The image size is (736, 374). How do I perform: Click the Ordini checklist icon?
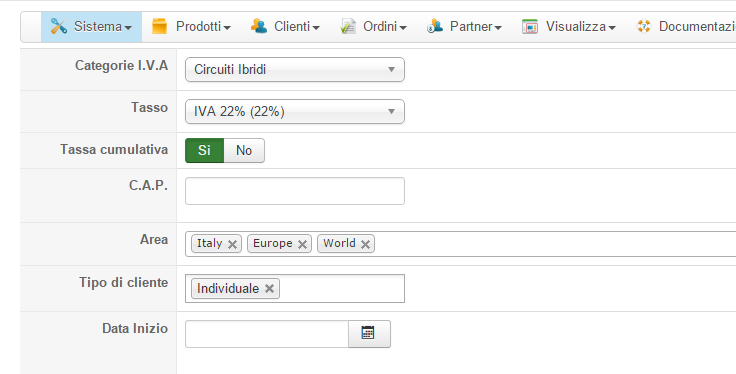click(348, 26)
